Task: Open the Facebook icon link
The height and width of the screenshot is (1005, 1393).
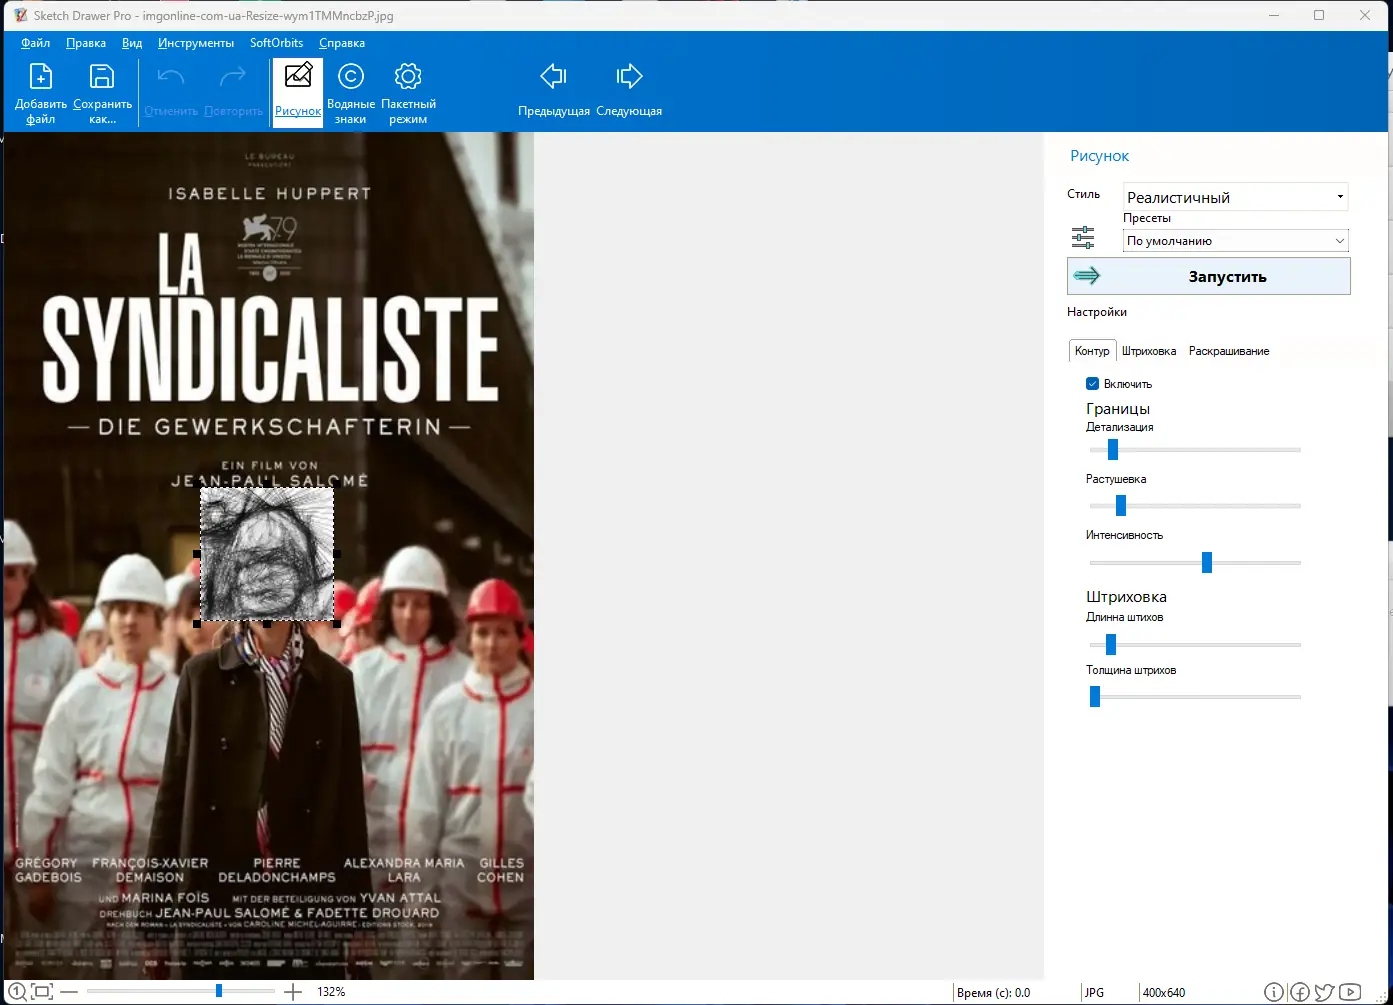Action: point(1300,992)
